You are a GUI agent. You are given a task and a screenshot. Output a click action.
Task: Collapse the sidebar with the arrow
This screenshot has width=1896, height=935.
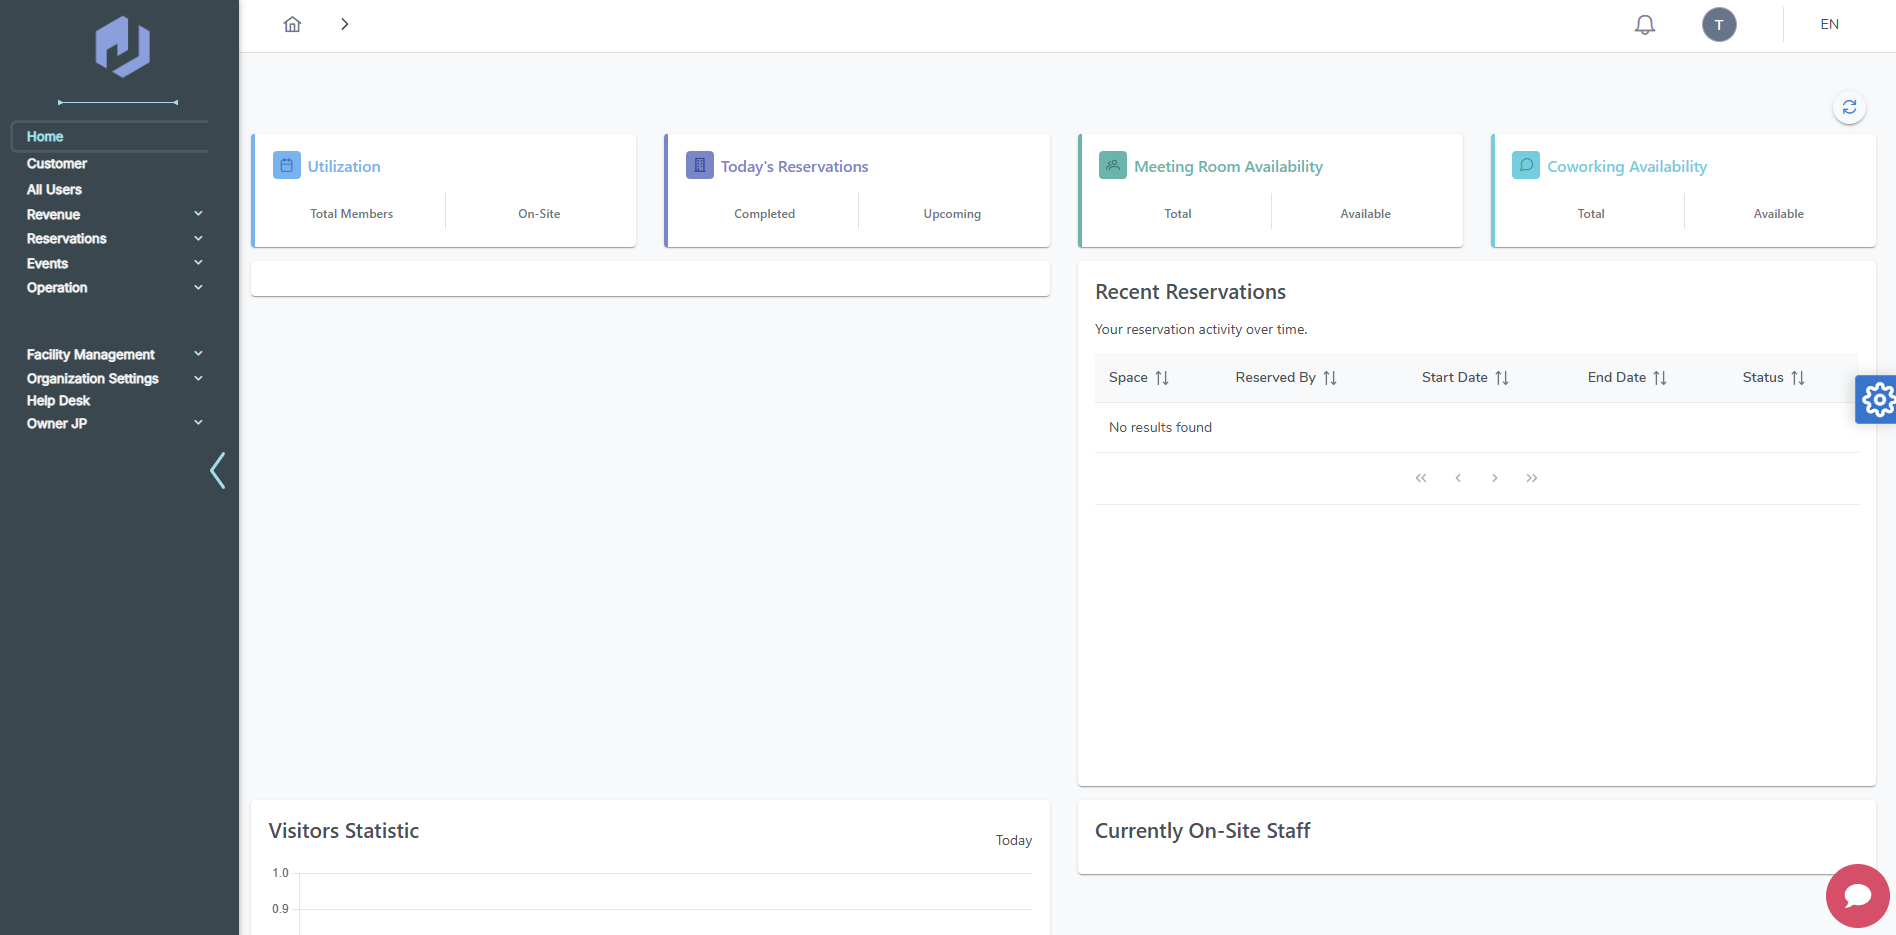coord(217,470)
